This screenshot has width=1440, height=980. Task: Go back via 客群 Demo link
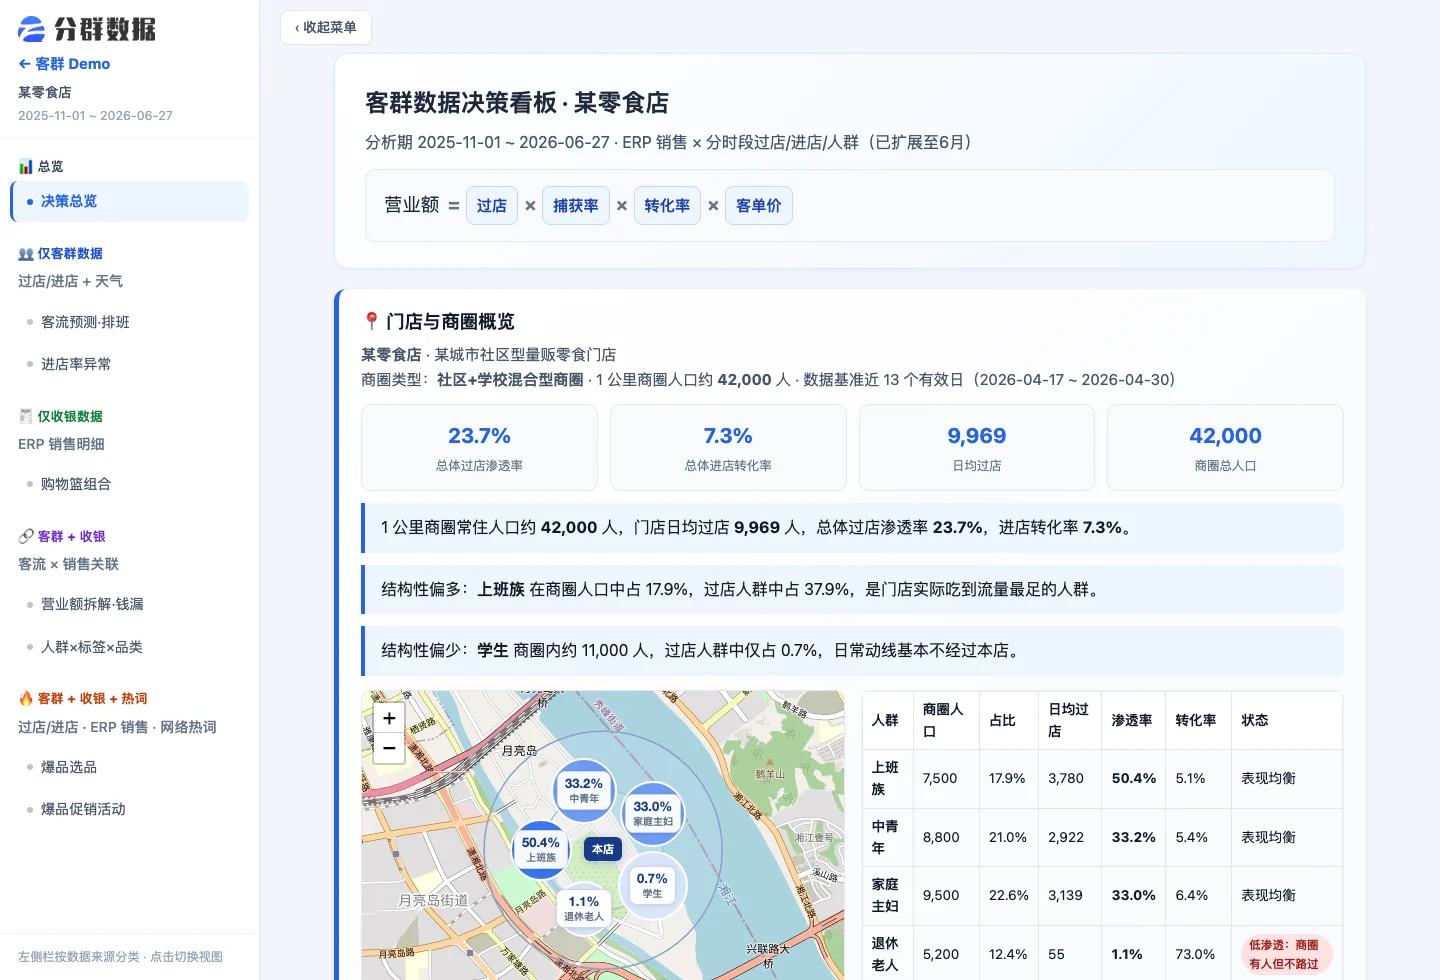tap(64, 64)
